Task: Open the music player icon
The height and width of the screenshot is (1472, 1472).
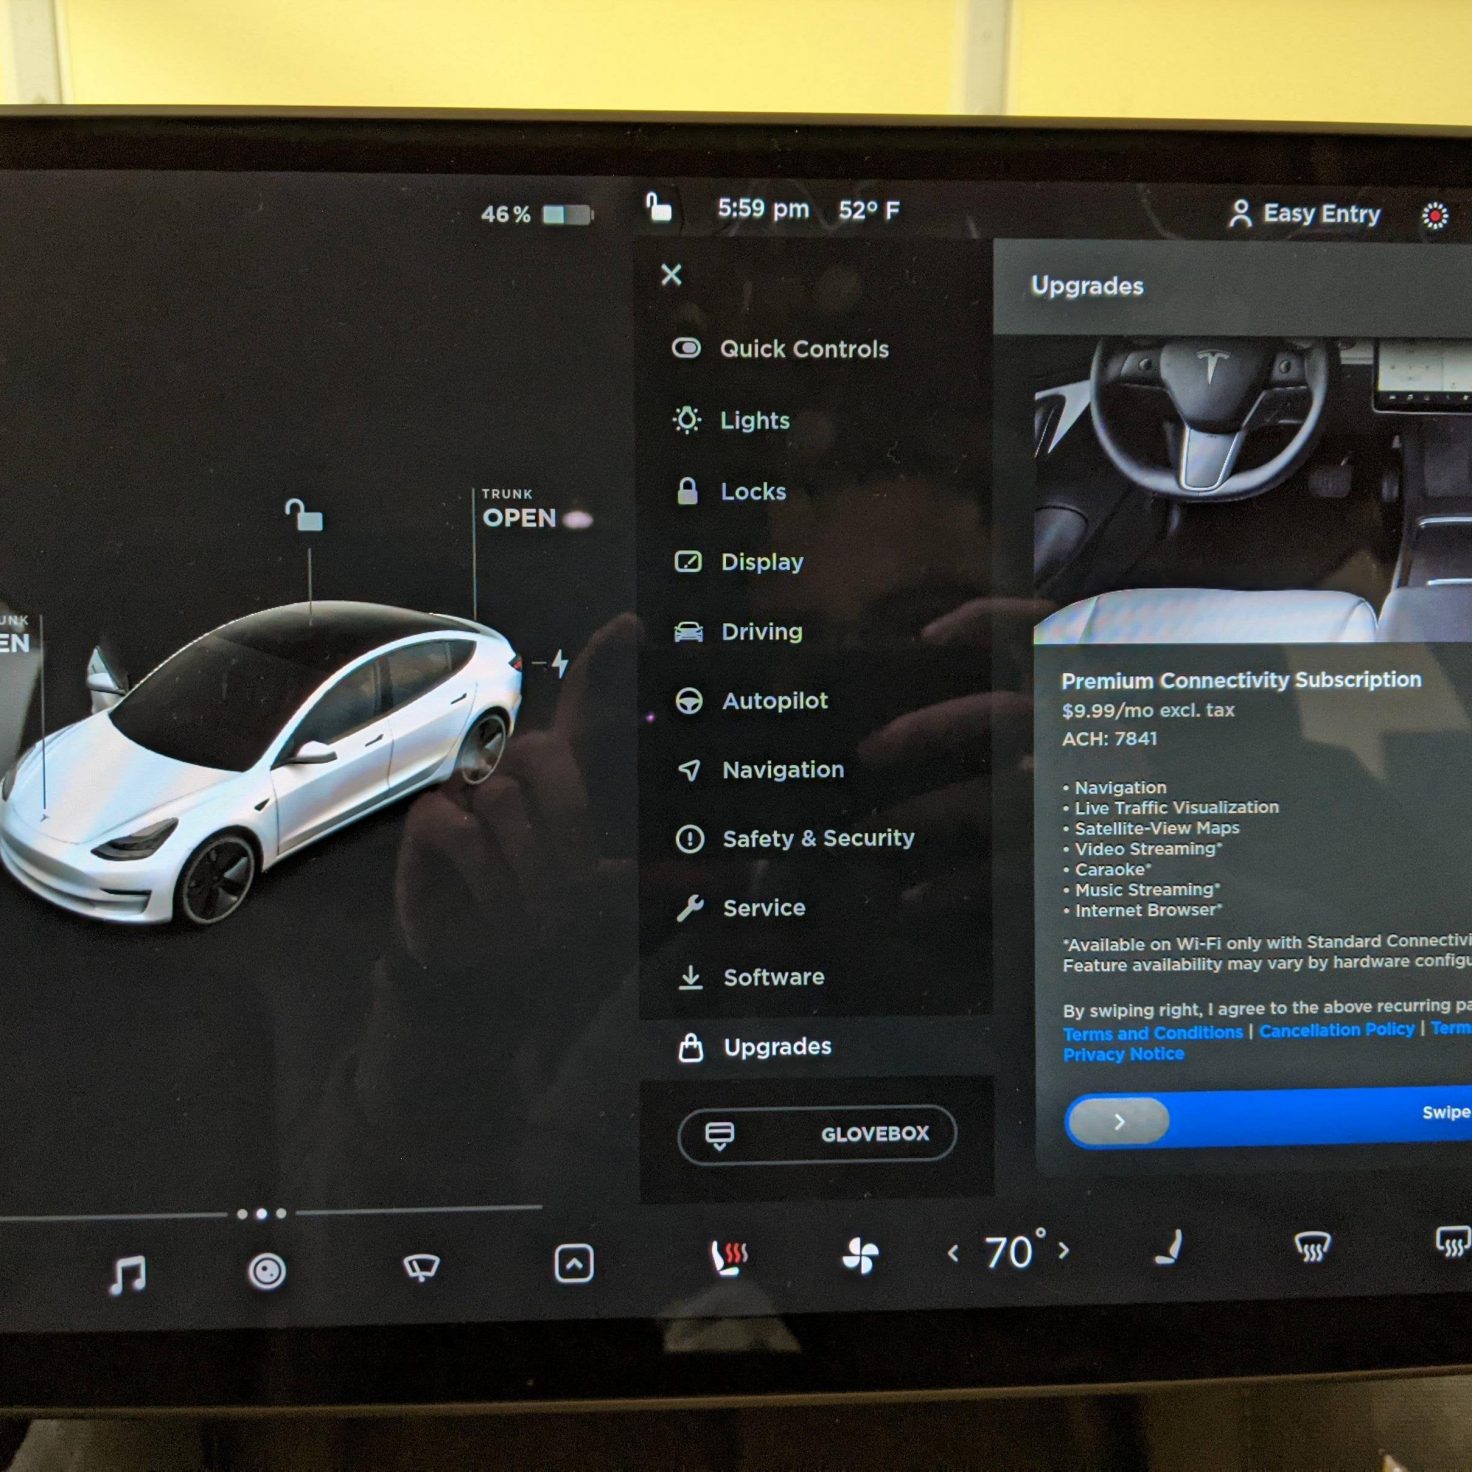Action: click(x=128, y=1275)
